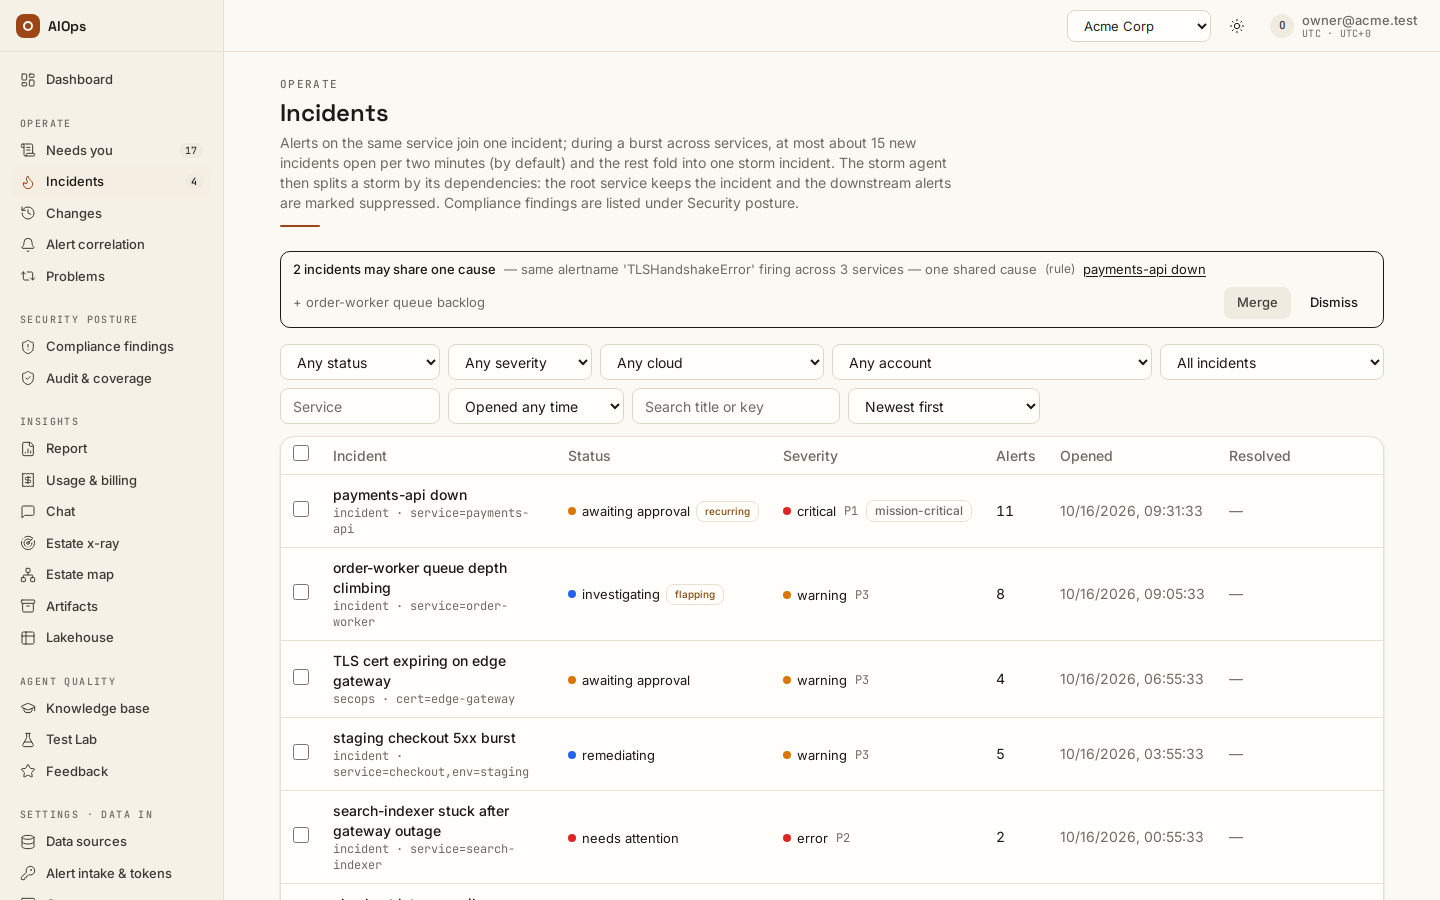Check the search-indexer stuck row checkbox
1440x900 pixels.
click(301, 835)
